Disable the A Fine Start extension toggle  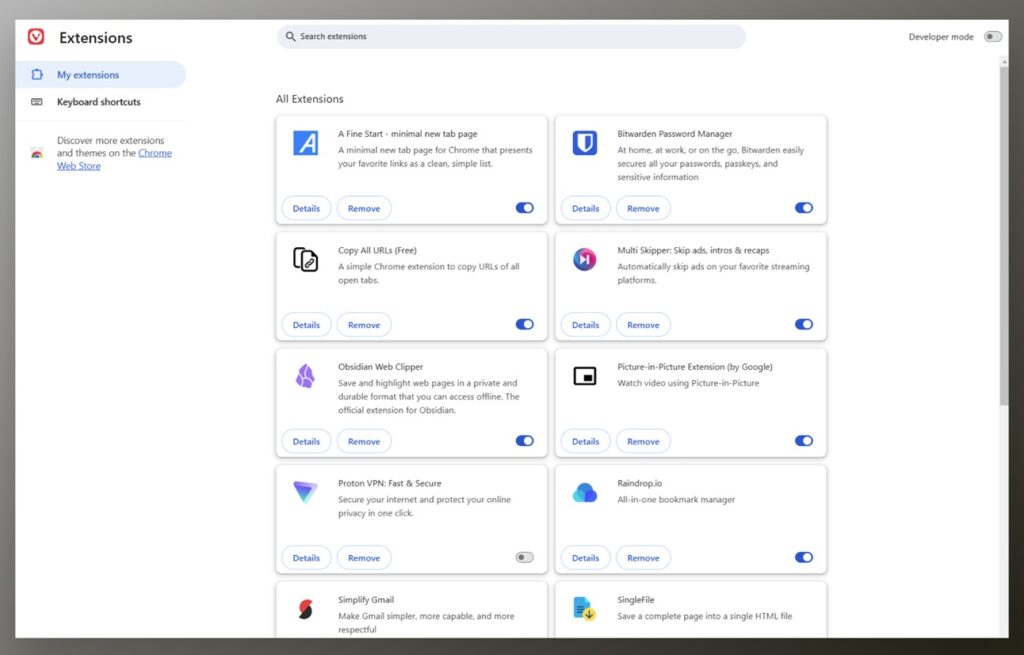524,208
